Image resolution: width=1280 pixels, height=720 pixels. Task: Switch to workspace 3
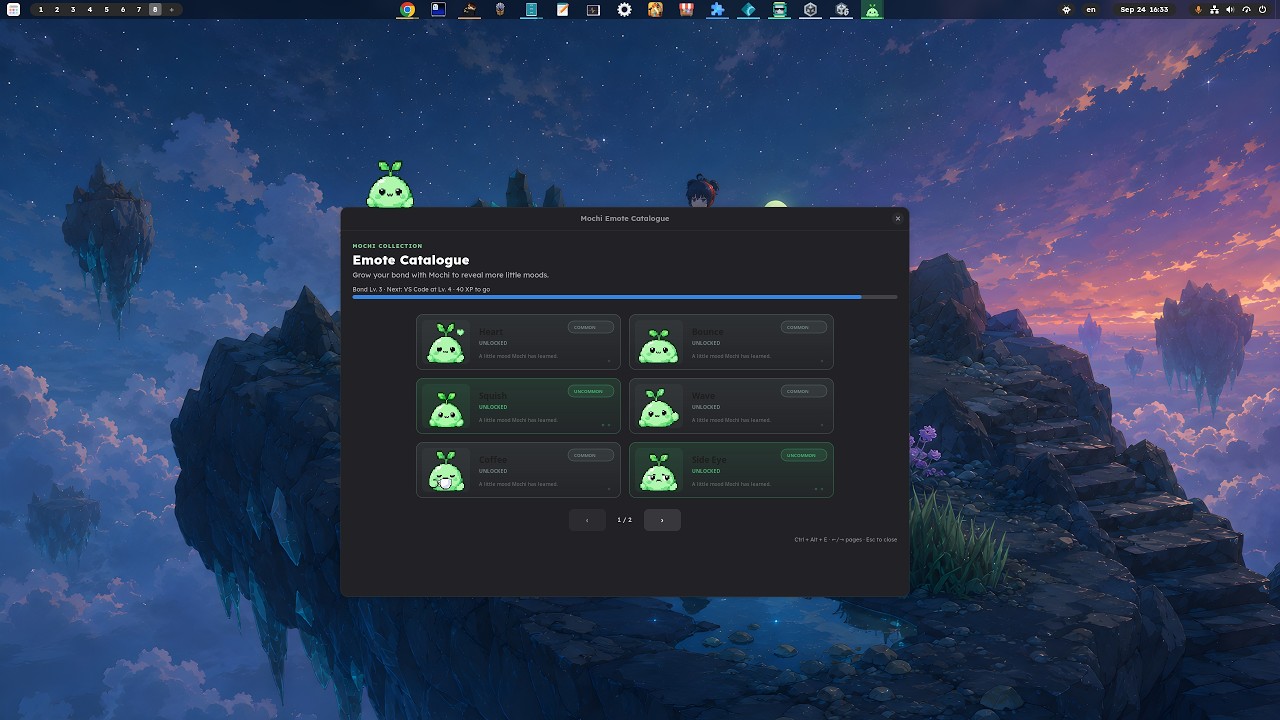73,9
